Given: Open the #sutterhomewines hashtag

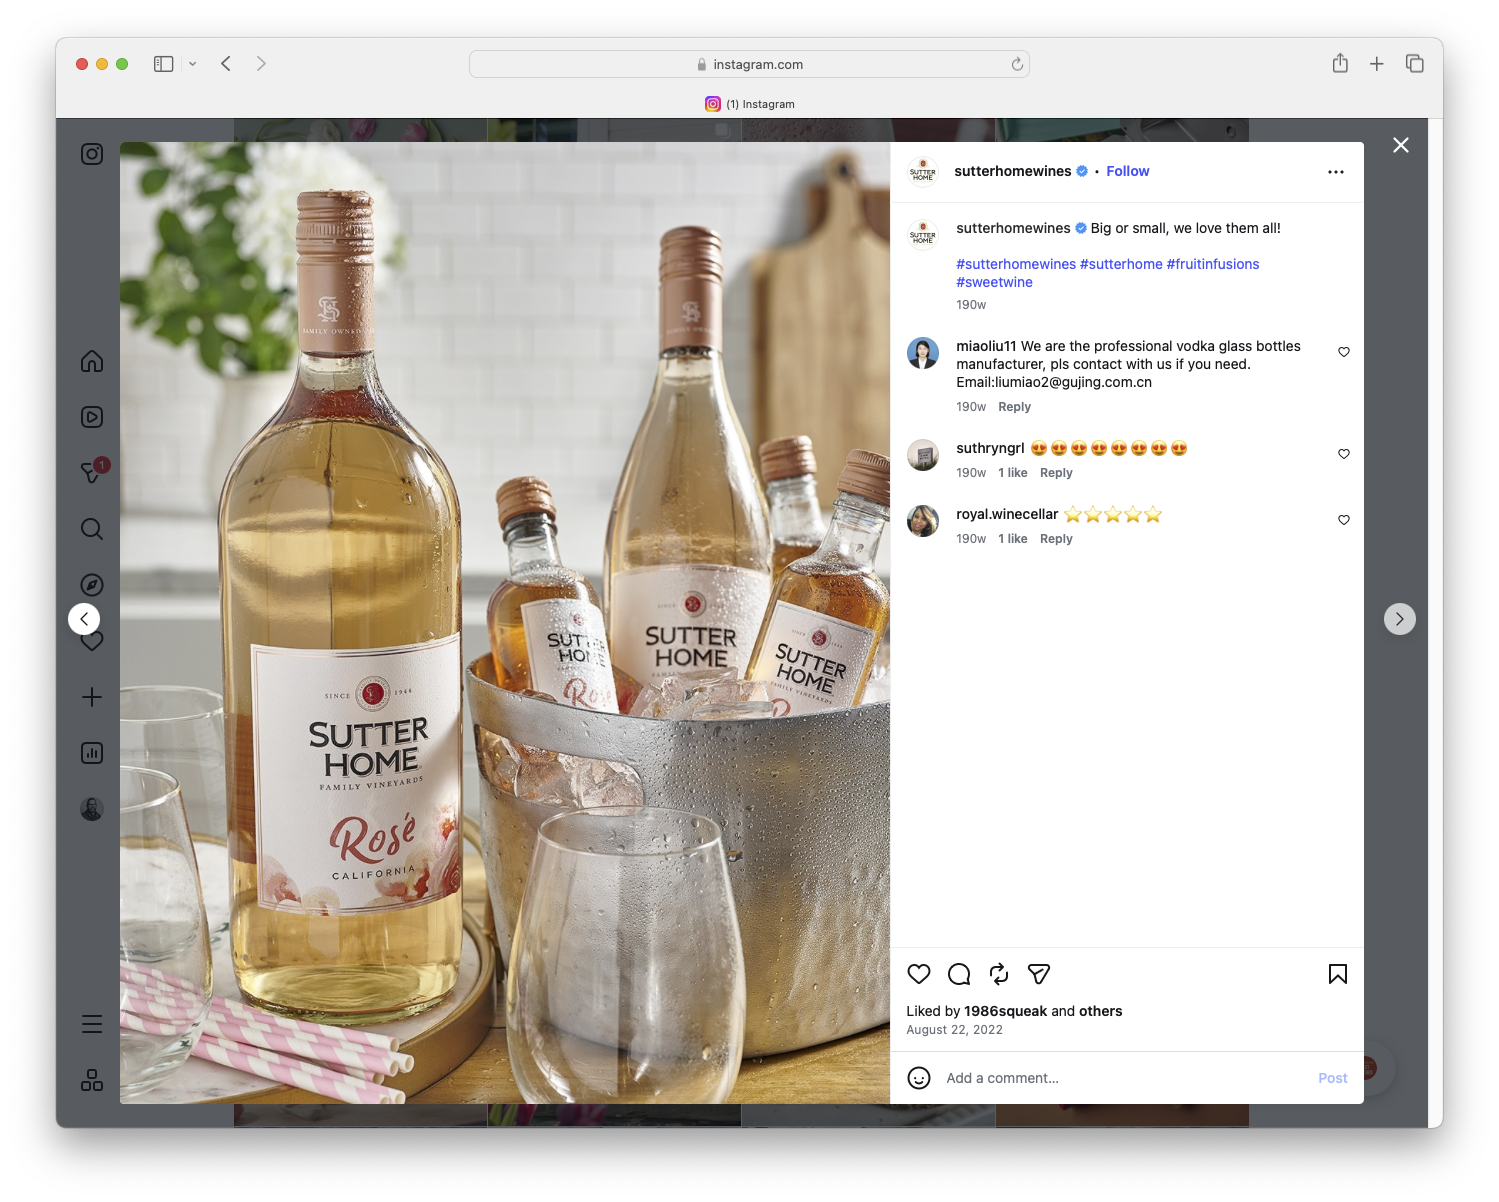Looking at the screenshot, I should pos(1016,264).
